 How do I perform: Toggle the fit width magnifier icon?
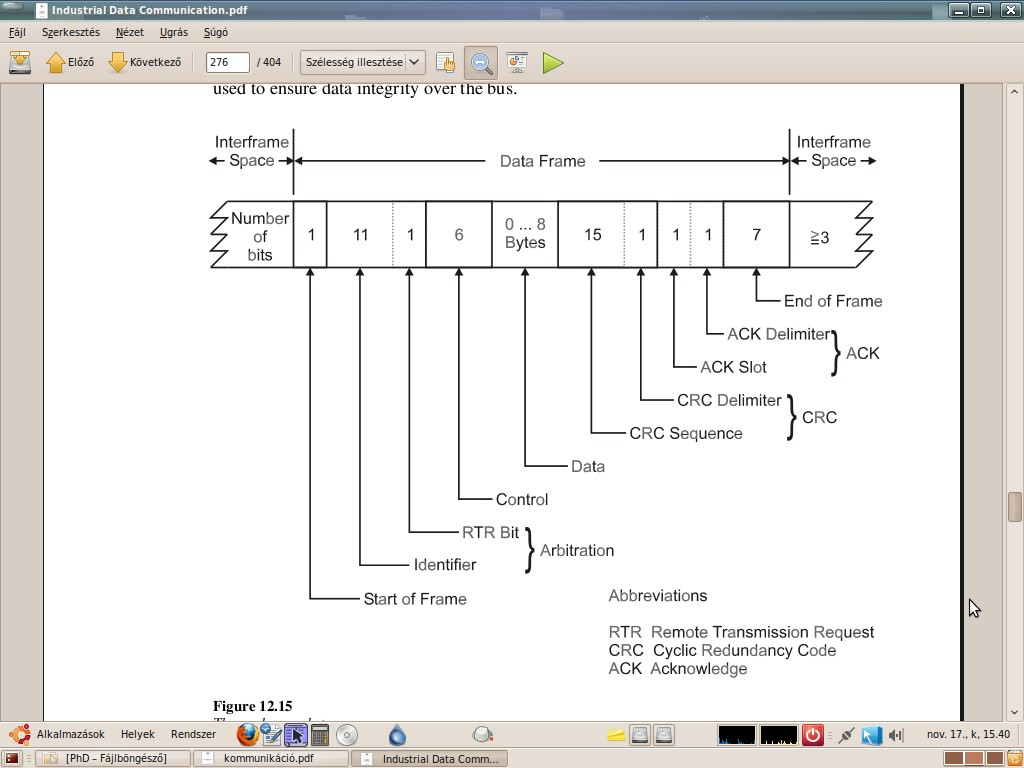(x=481, y=62)
